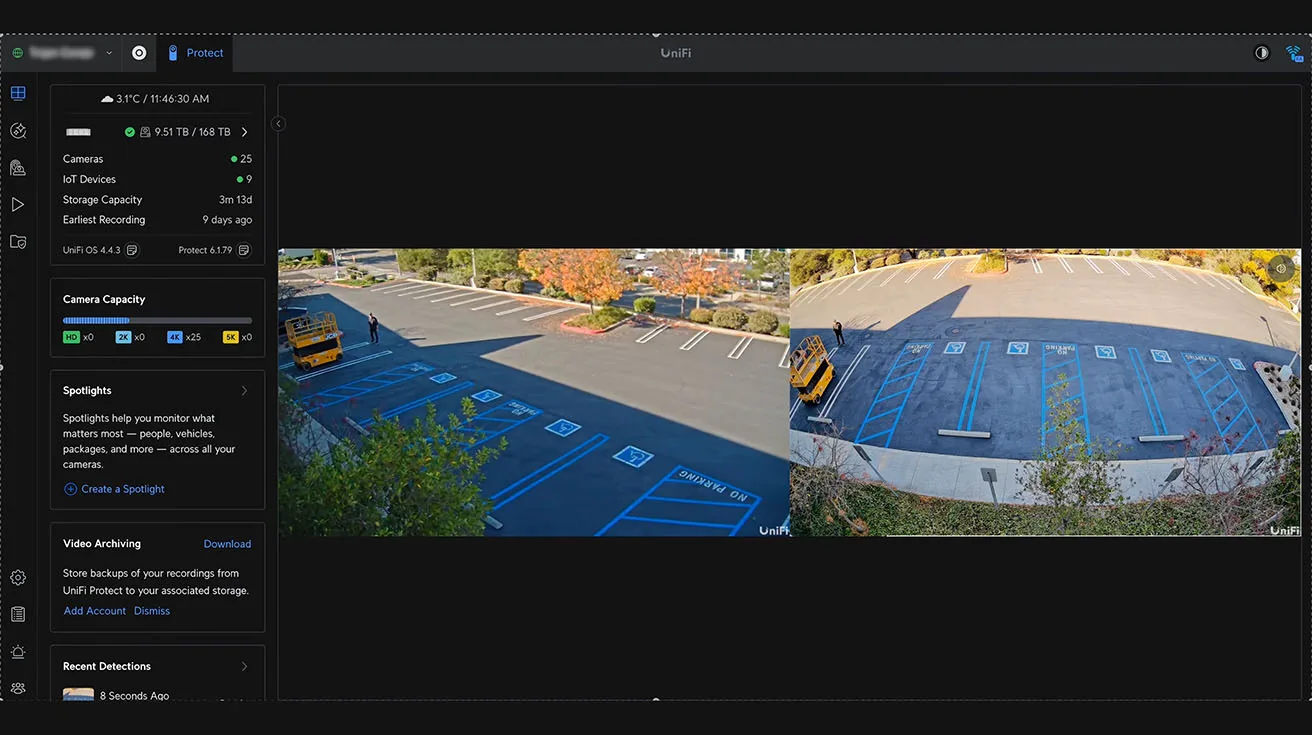Click the UniFi OS circle tab
The image size is (1312, 735).
[139, 53]
